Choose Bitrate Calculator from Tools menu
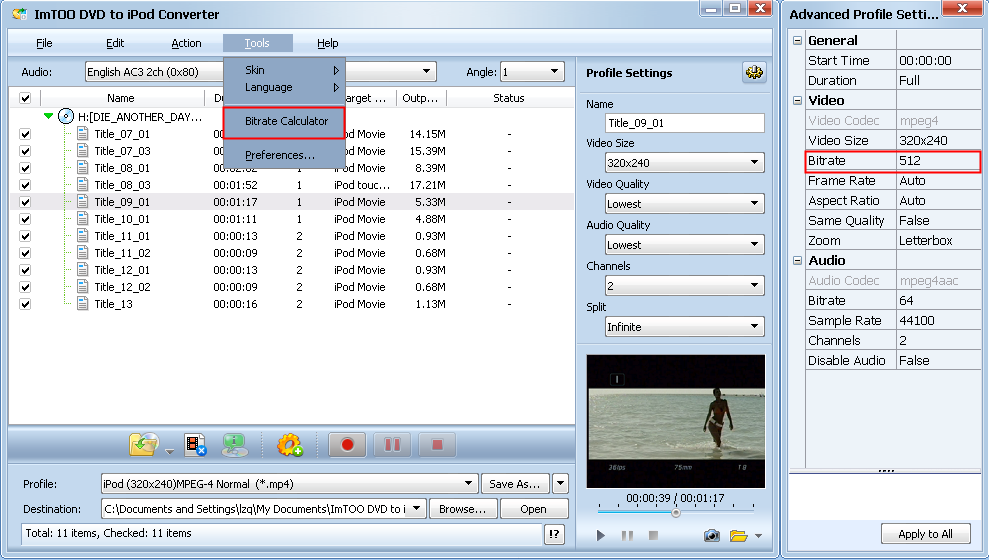The image size is (989, 560). [x=284, y=122]
